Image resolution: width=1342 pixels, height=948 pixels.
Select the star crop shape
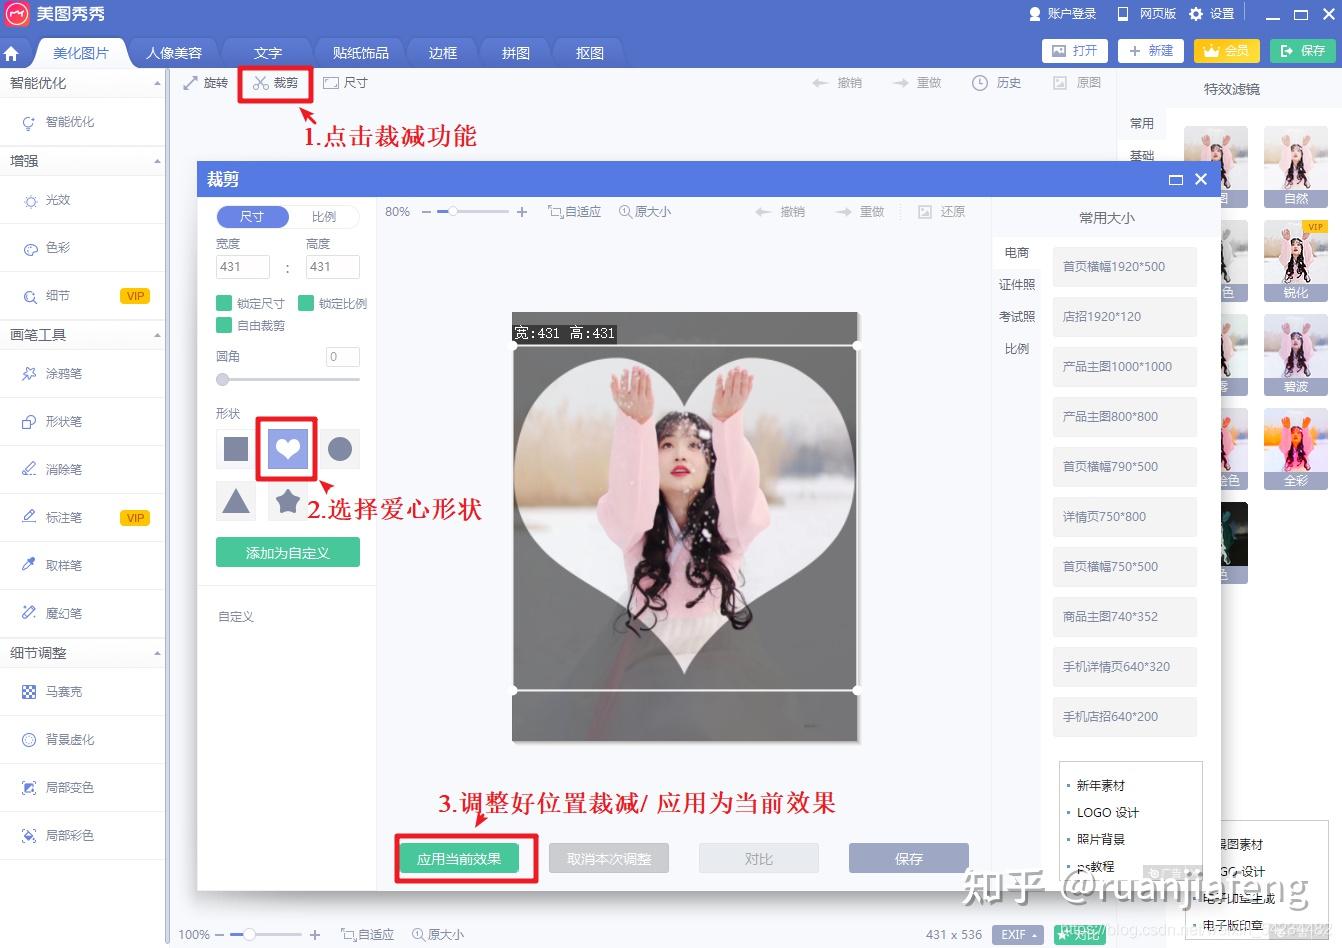(x=288, y=501)
